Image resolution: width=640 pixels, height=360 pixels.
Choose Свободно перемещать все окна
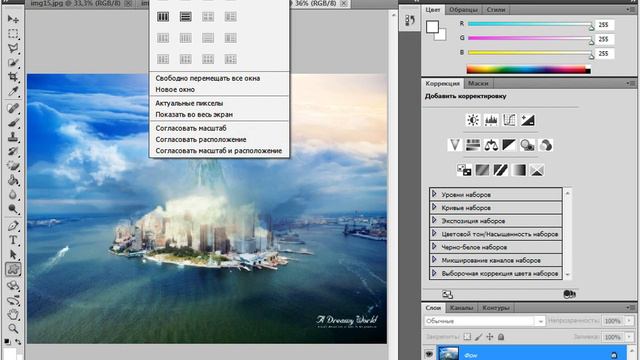point(208,78)
